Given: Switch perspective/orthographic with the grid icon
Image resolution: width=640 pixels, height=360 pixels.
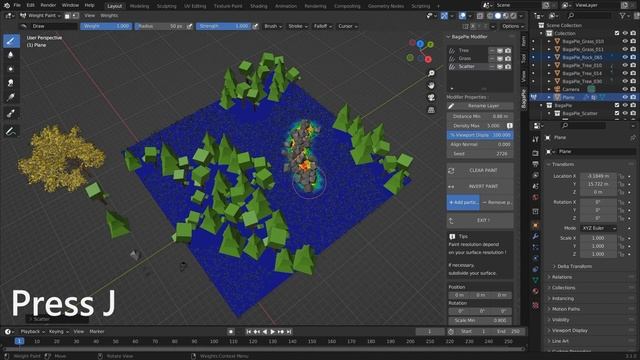Looking at the screenshot, I should [x=431, y=110].
